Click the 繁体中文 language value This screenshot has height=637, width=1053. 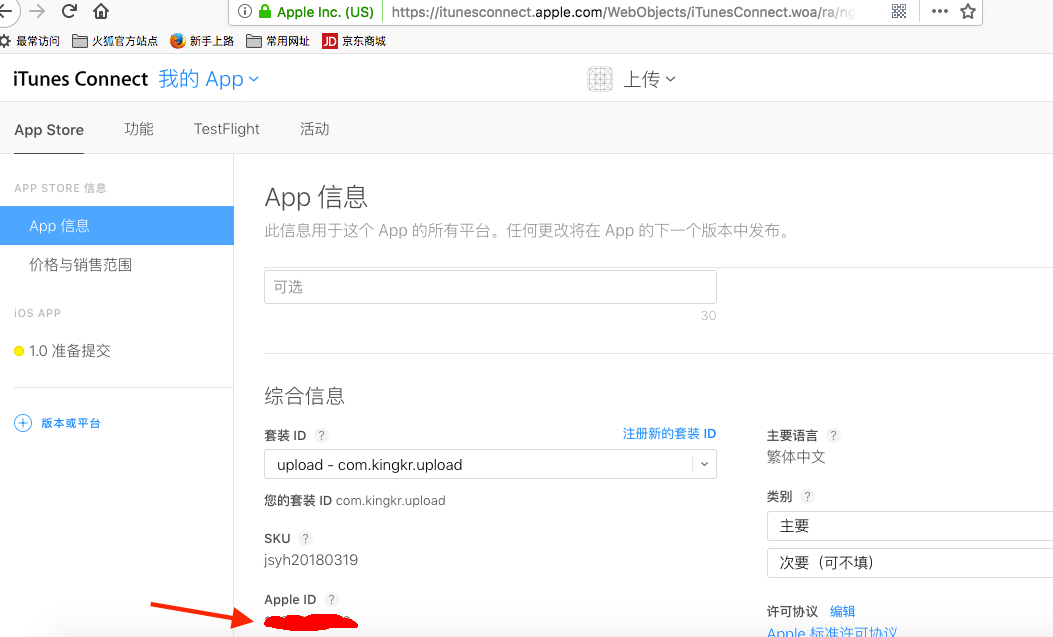point(796,457)
